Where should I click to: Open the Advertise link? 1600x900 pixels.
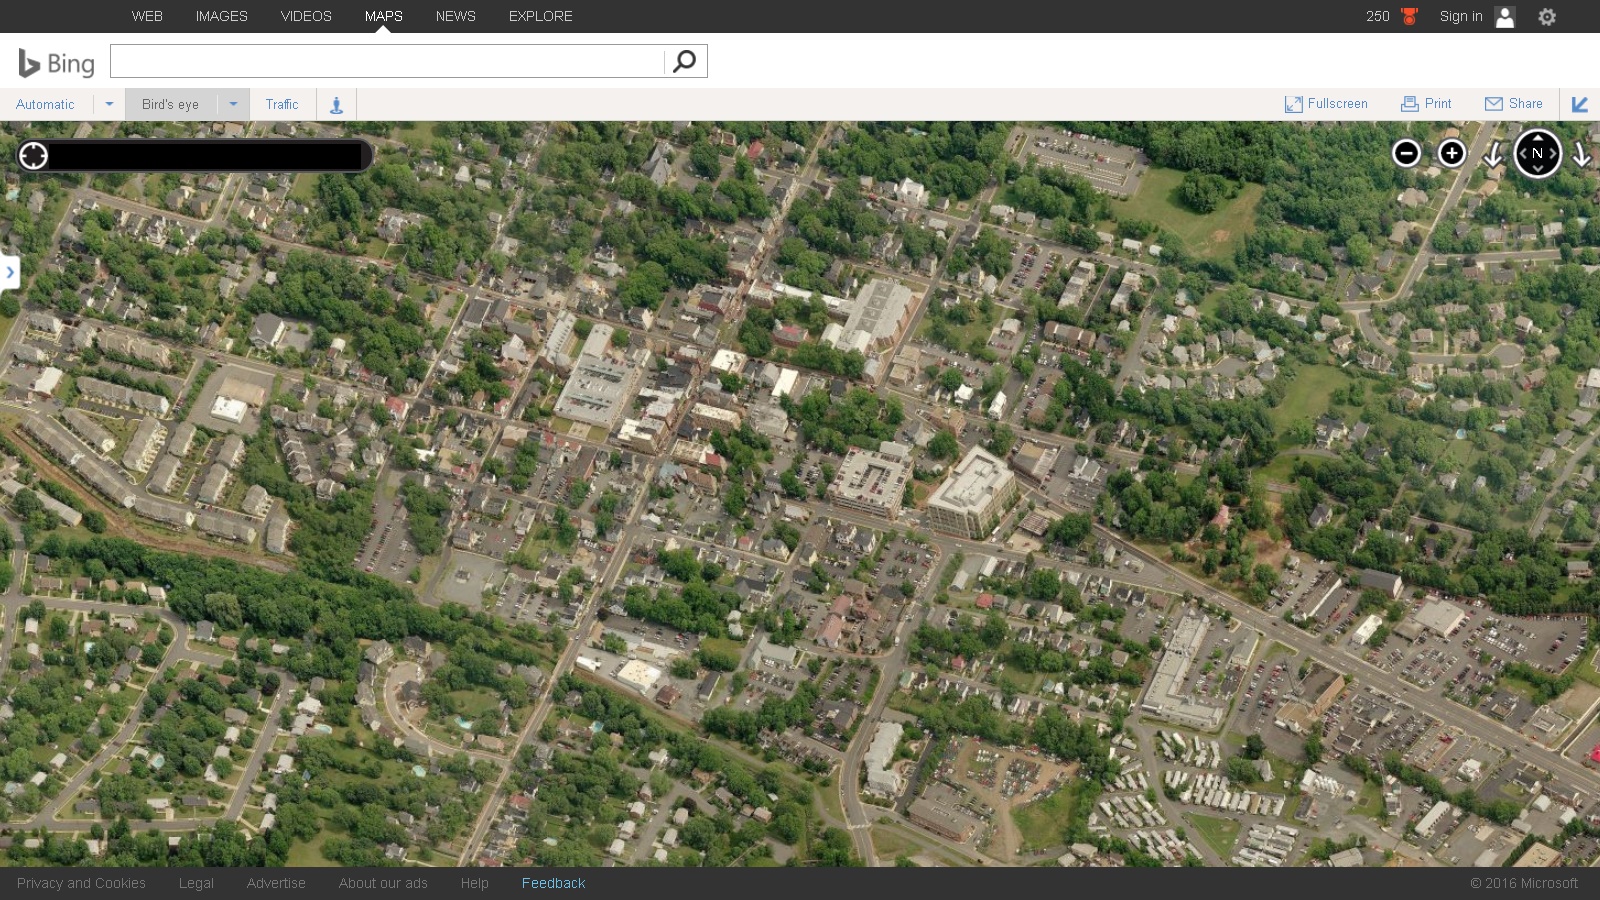click(x=276, y=883)
